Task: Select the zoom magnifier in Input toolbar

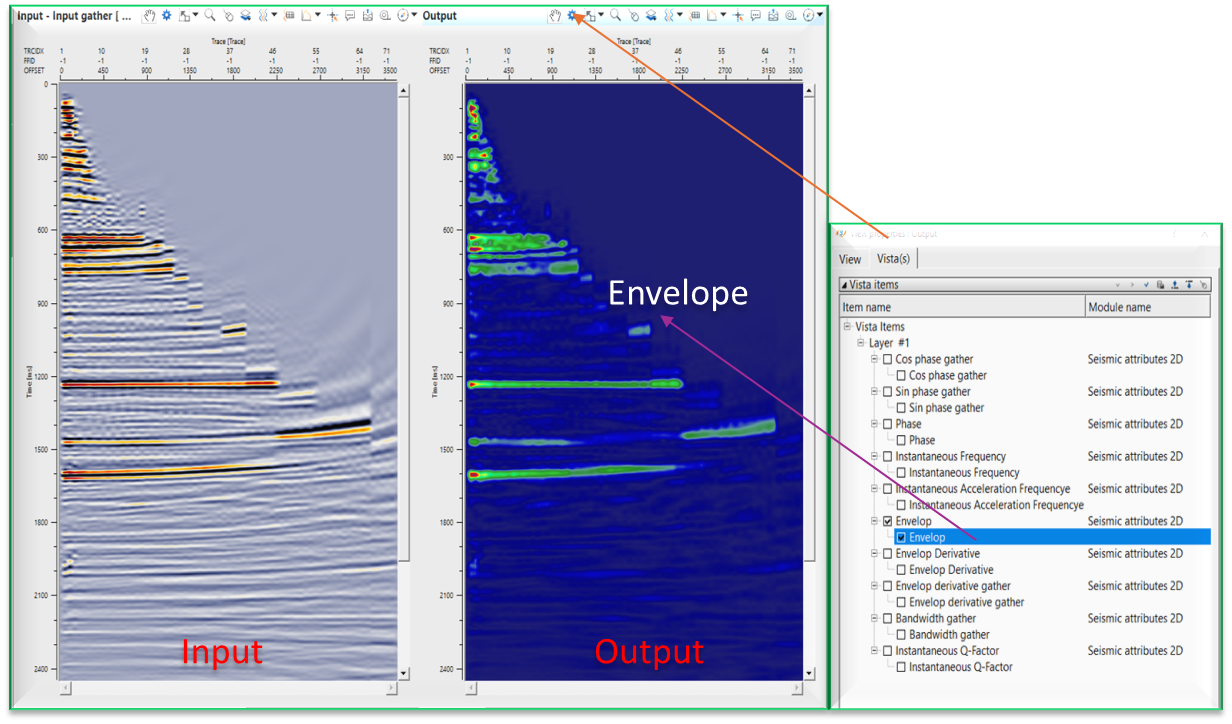Action: 210,16
